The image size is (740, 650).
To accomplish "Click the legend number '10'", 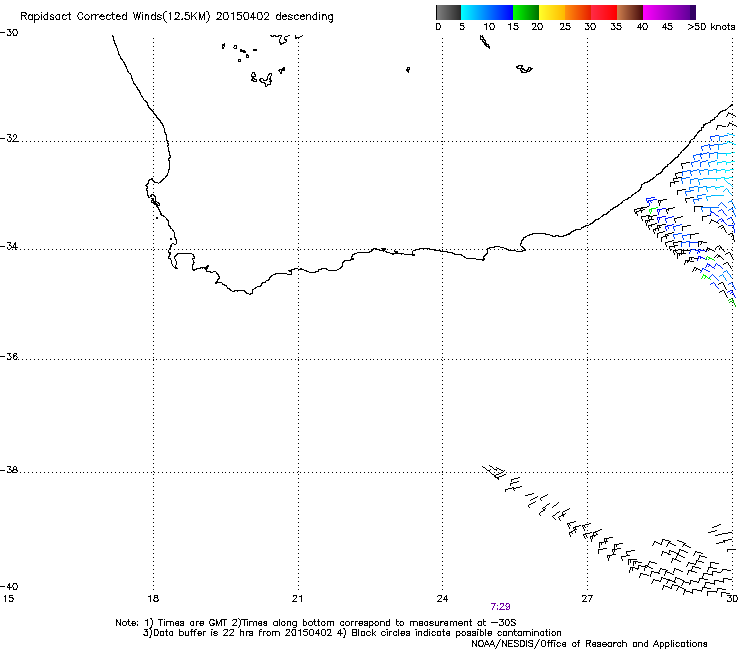I will [489, 27].
